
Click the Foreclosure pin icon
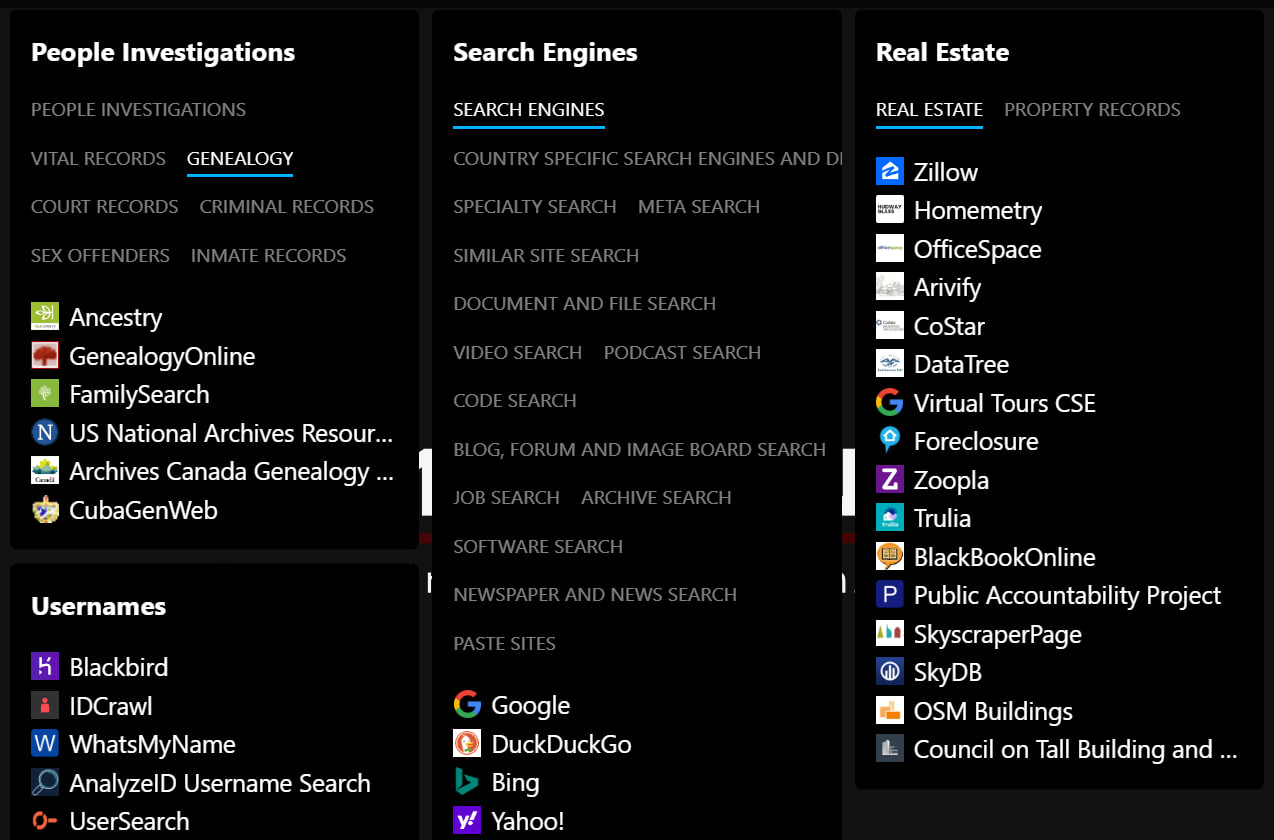(890, 441)
